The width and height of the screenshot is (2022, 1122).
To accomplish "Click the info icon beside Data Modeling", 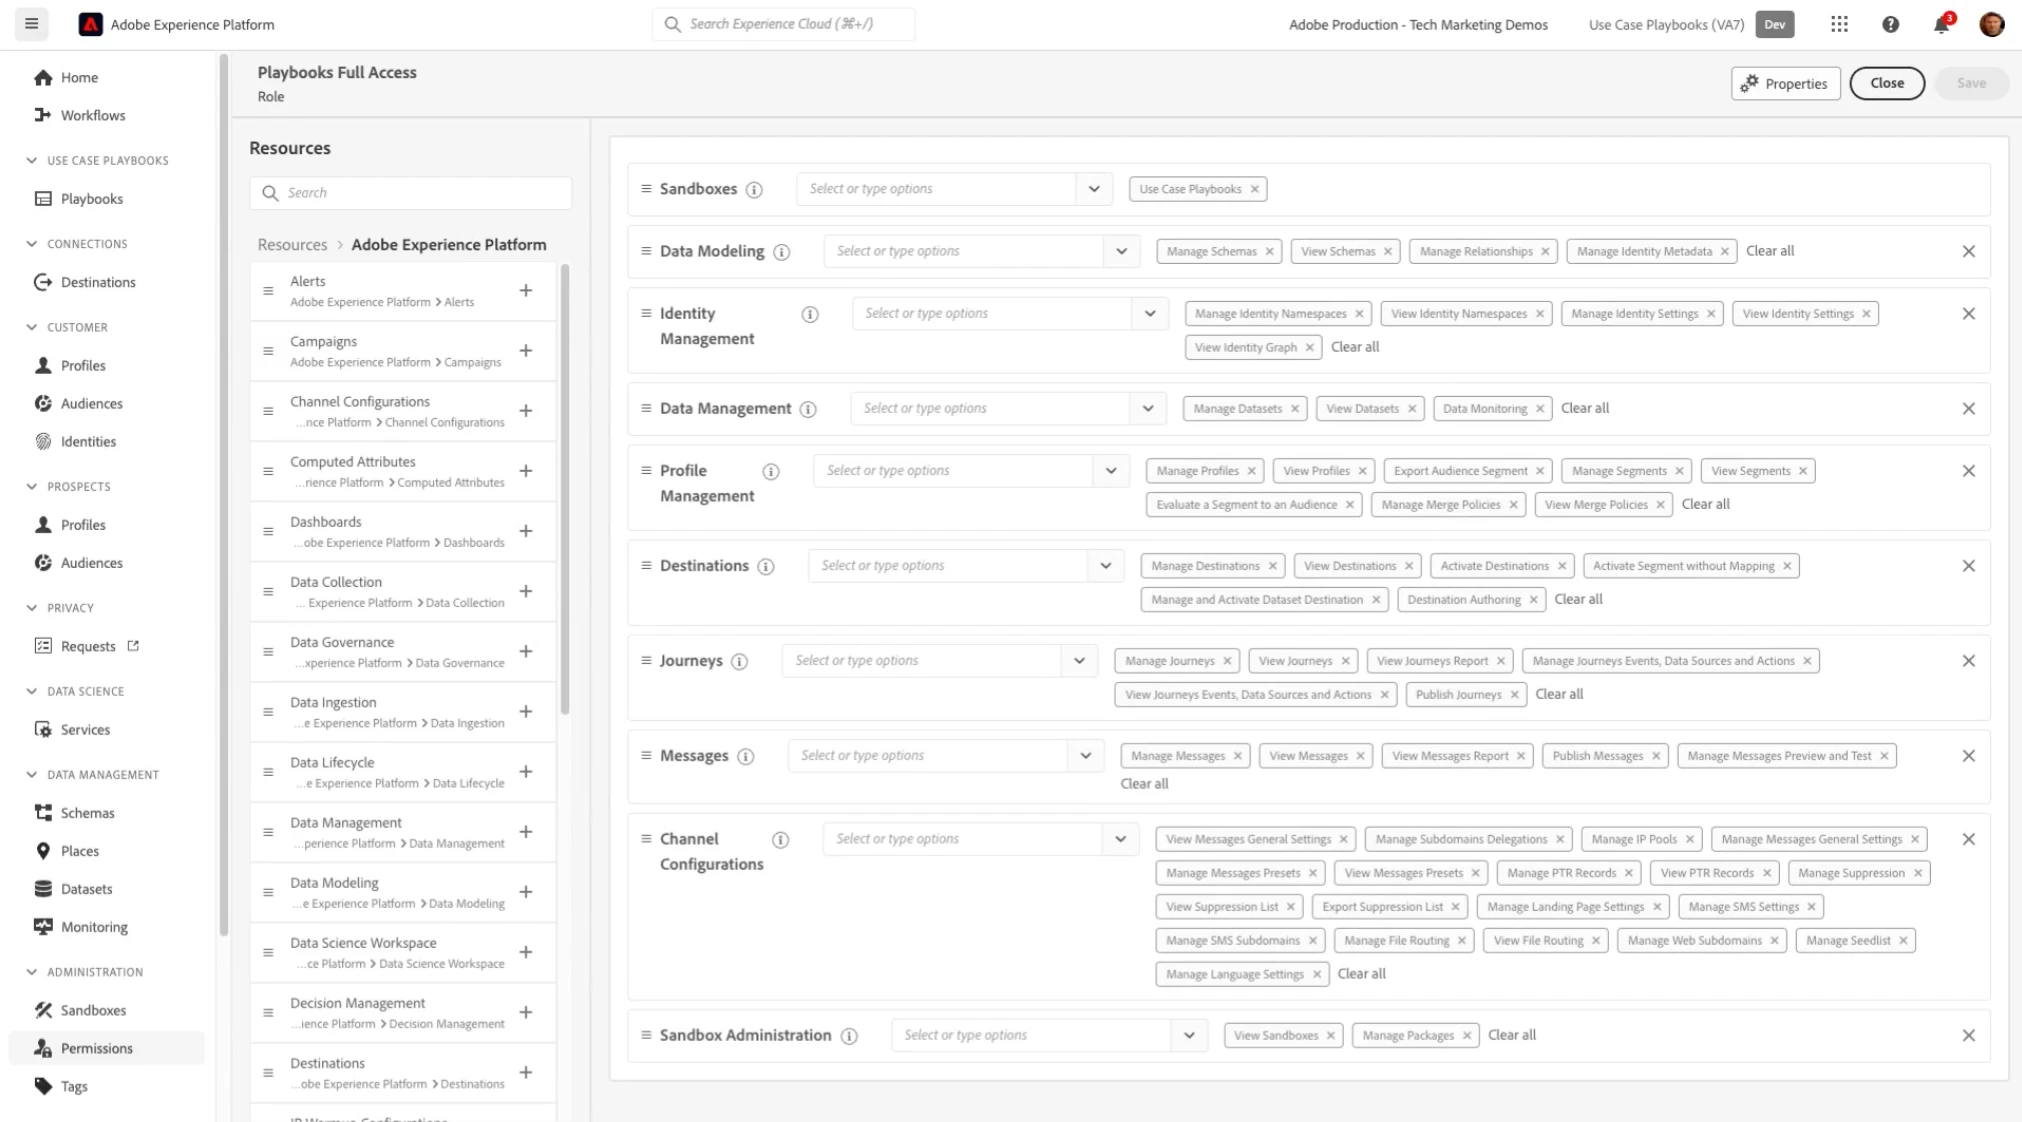I will 782,252.
